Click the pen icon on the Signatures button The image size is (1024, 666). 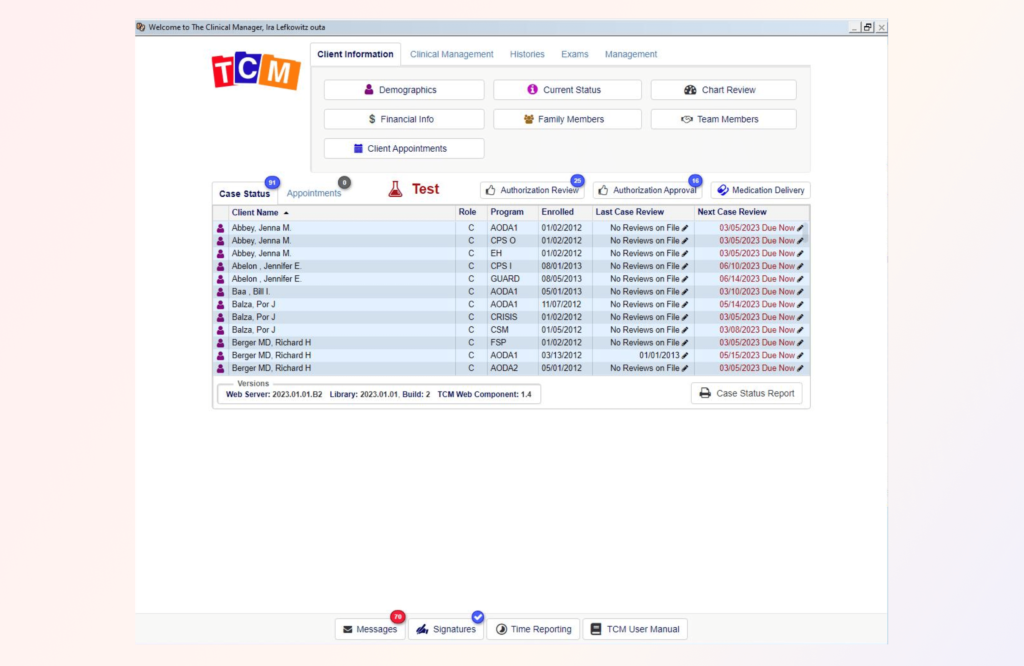point(421,630)
